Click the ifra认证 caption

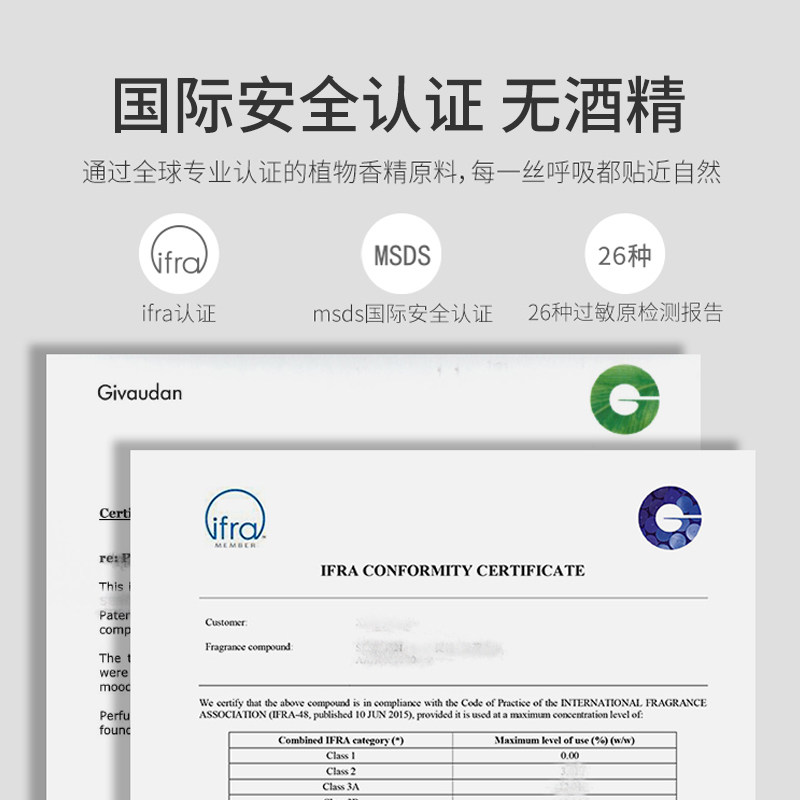point(179,313)
